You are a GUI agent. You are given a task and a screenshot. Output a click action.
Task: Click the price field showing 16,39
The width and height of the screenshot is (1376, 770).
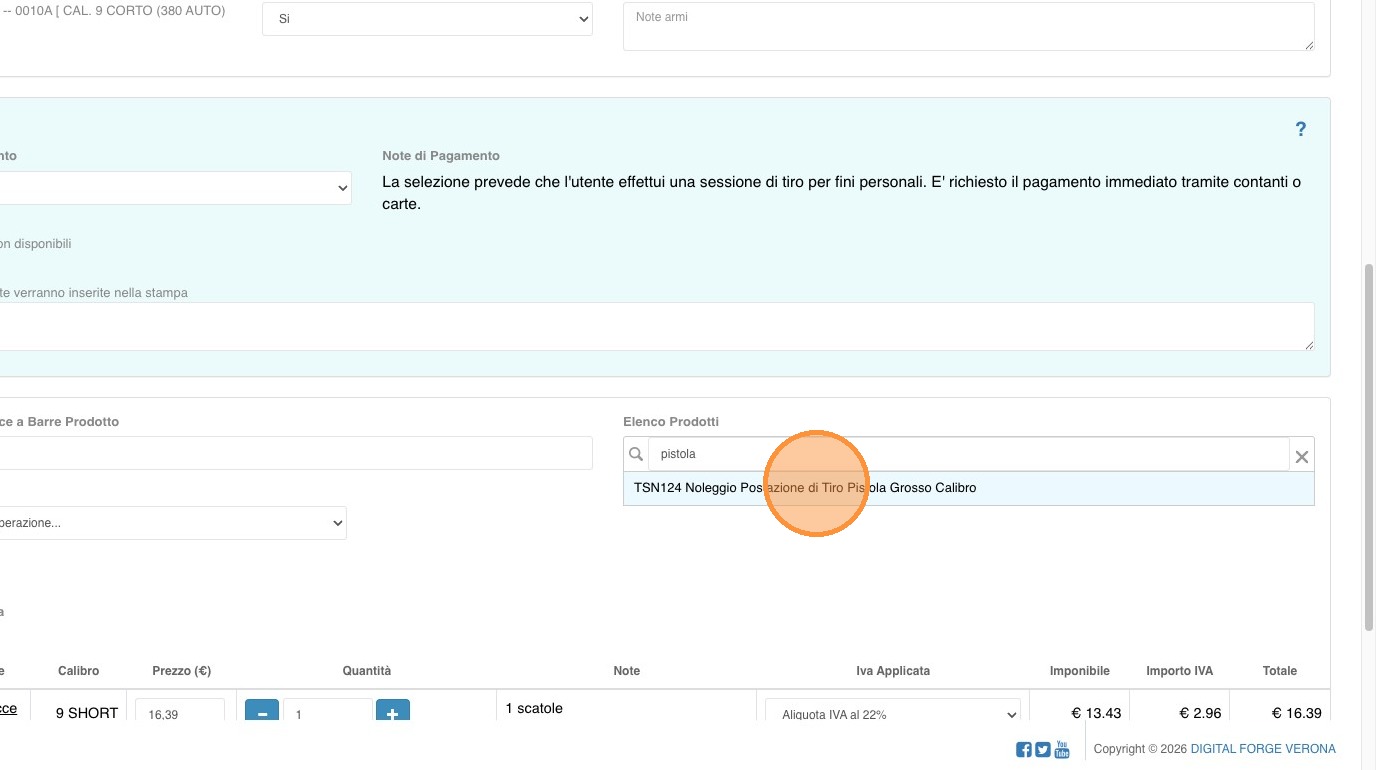[x=180, y=714]
